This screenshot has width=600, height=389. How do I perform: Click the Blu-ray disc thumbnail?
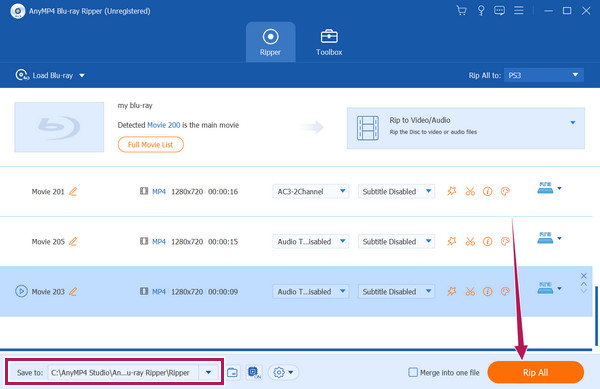(x=59, y=127)
